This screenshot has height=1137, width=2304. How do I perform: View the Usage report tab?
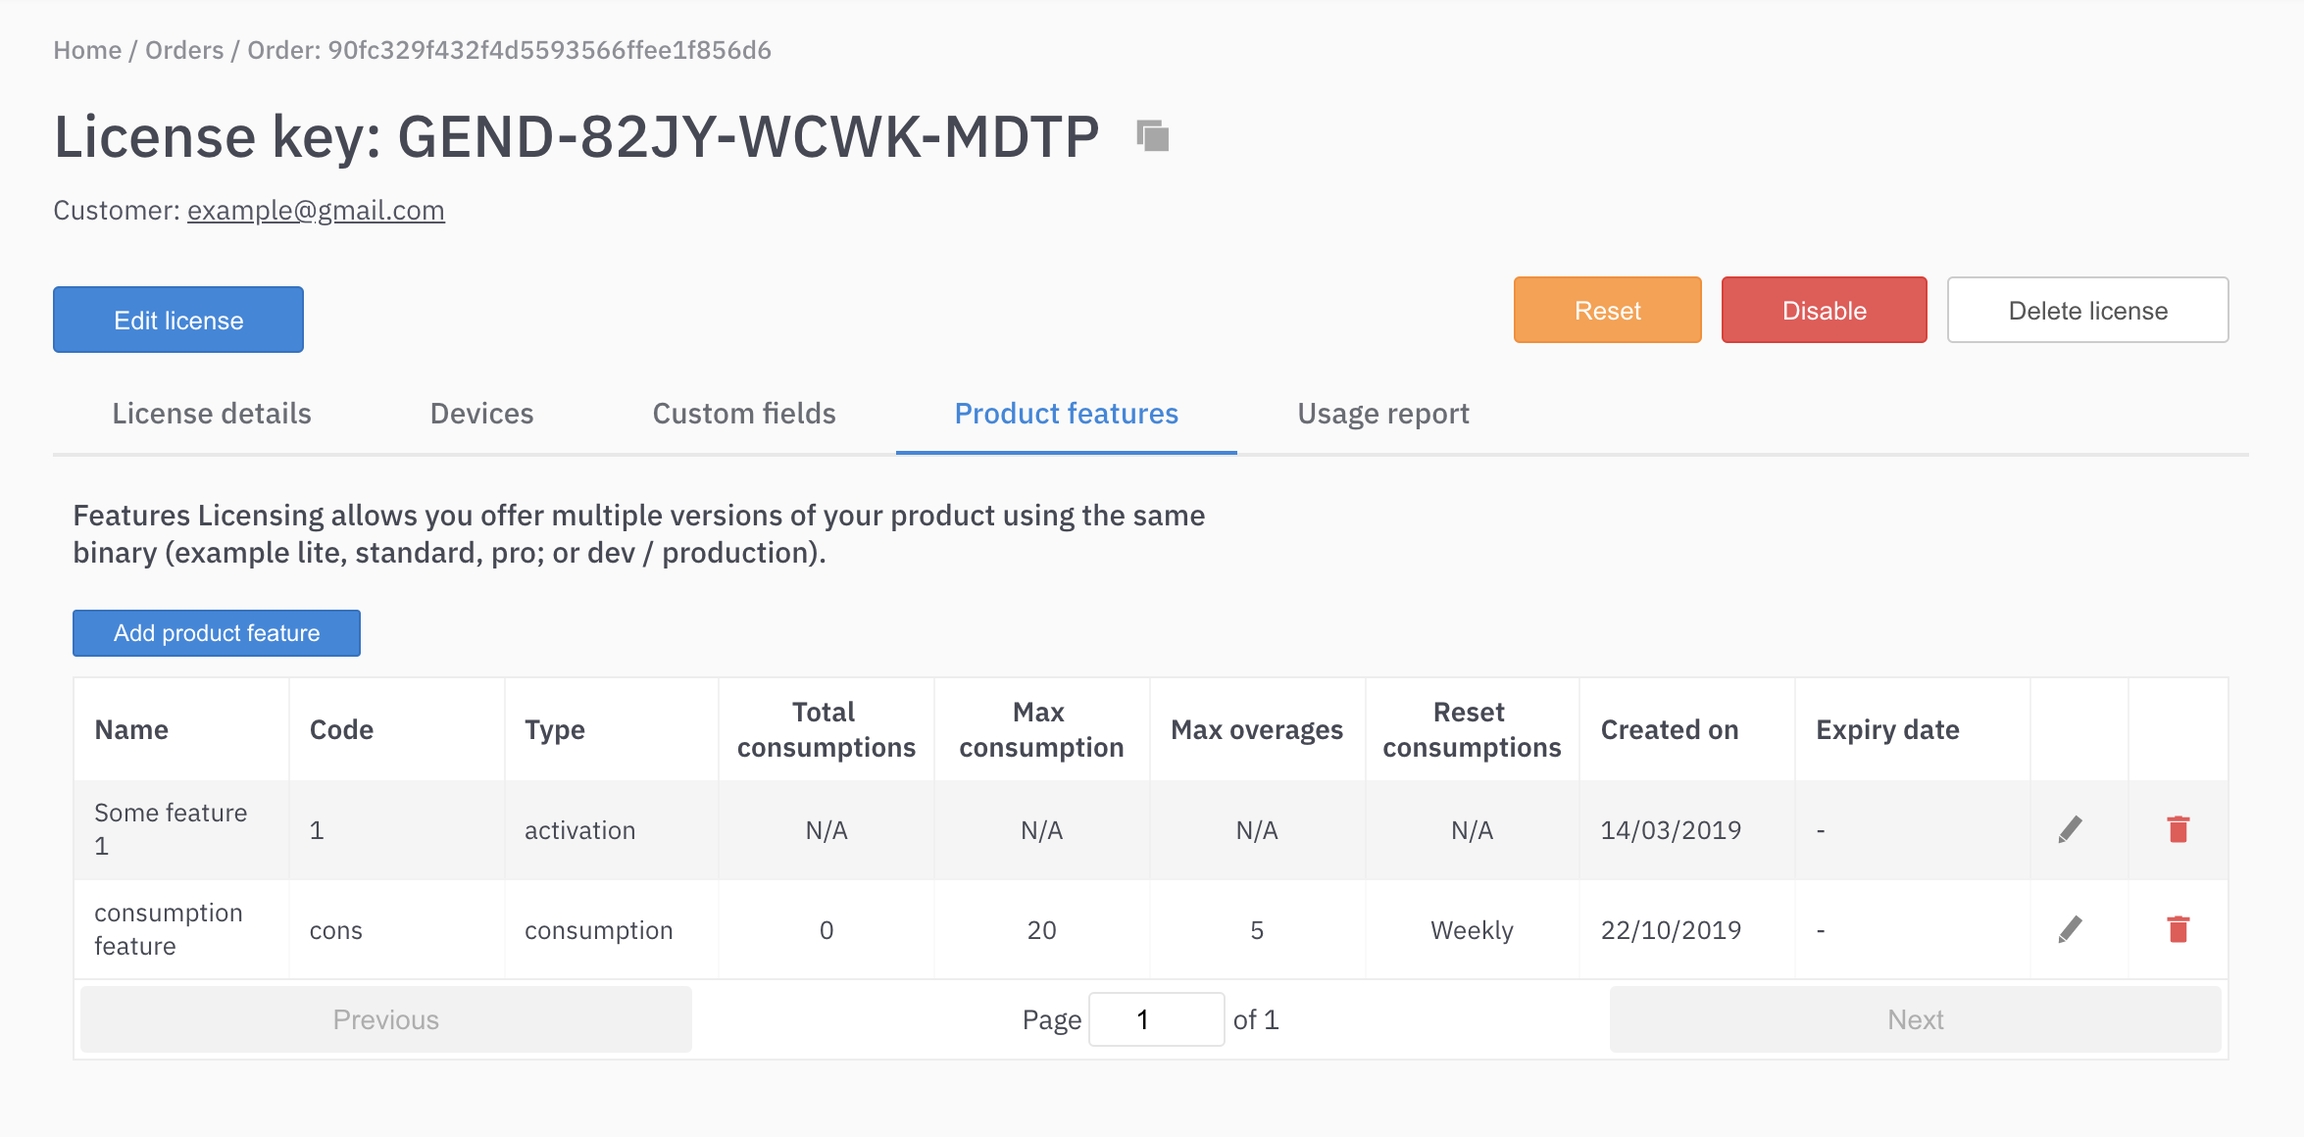click(1382, 413)
